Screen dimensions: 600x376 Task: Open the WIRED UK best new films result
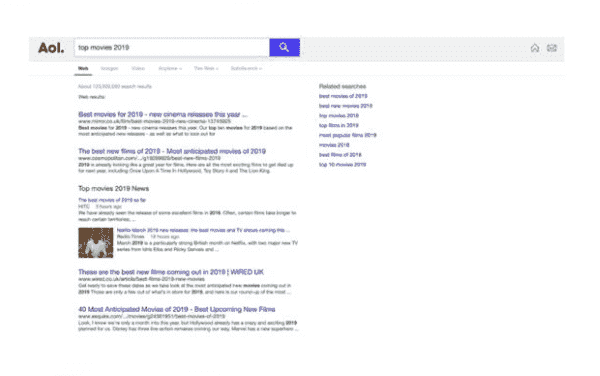tap(171, 272)
